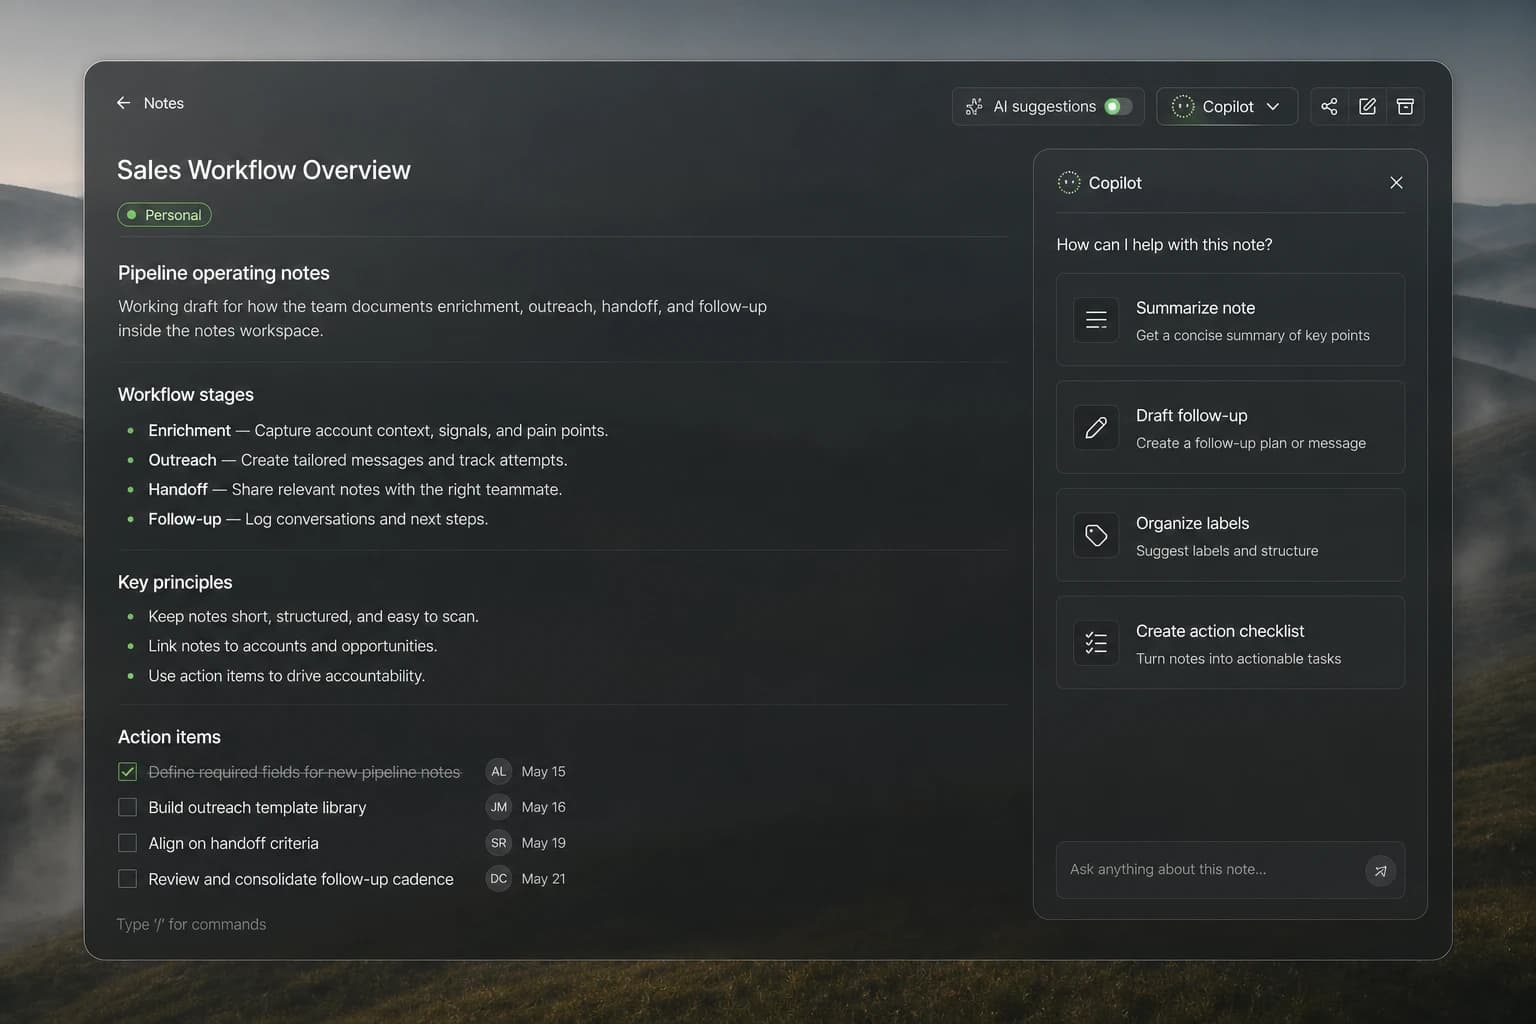The image size is (1536, 1024).
Task: Click the archive box icon
Action: pyautogui.click(x=1405, y=106)
